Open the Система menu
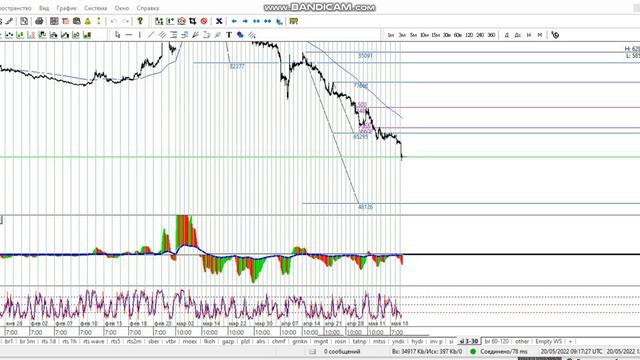Image resolution: width=640 pixels, height=360 pixels. 96,8
